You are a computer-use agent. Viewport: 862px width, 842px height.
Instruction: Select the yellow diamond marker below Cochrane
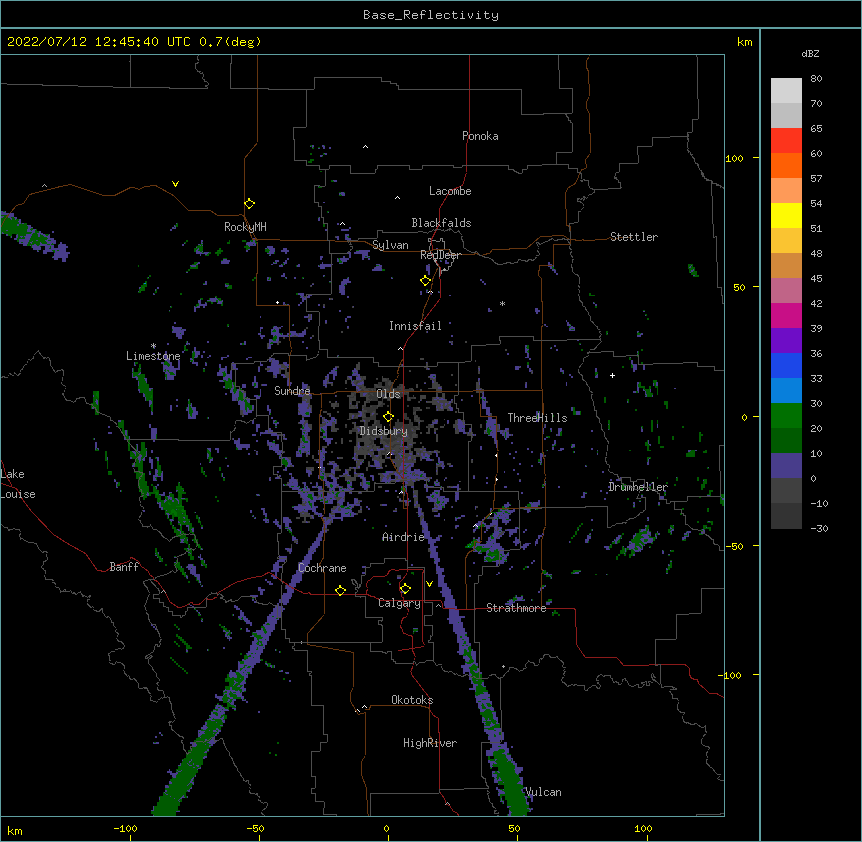click(340, 590)
